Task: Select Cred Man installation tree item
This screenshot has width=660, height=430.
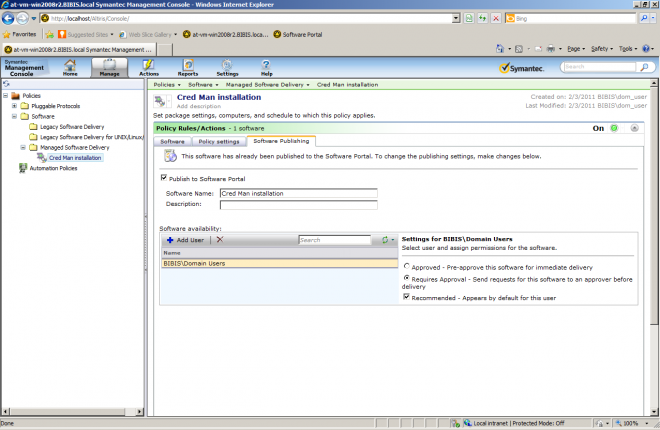Action: click(x=75, y=158)
